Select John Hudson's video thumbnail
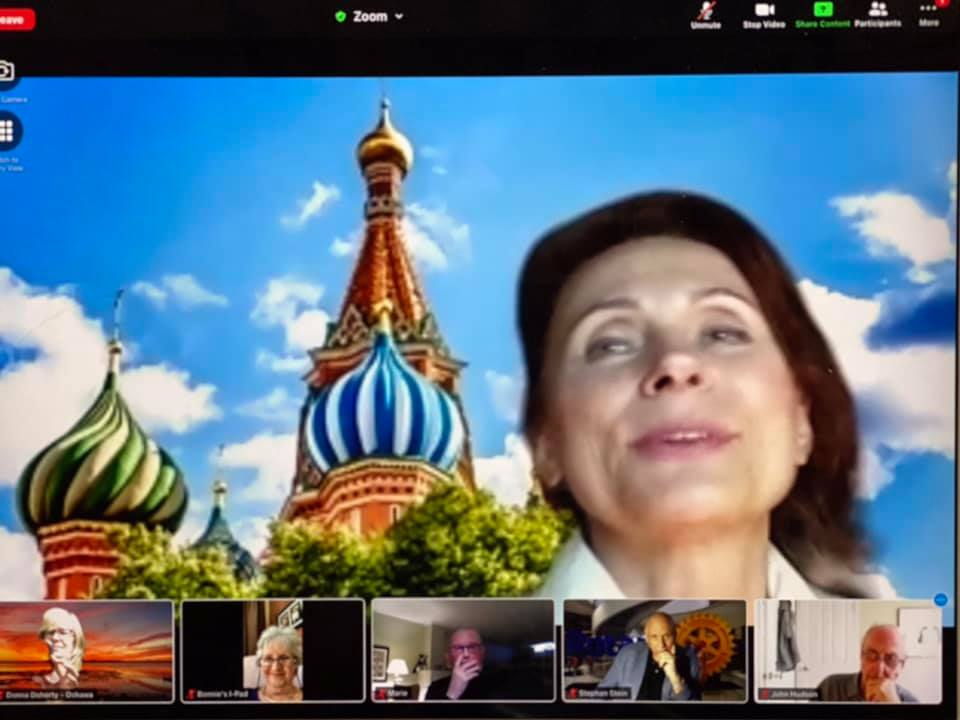The image size is (960, 720). (848, 650)
